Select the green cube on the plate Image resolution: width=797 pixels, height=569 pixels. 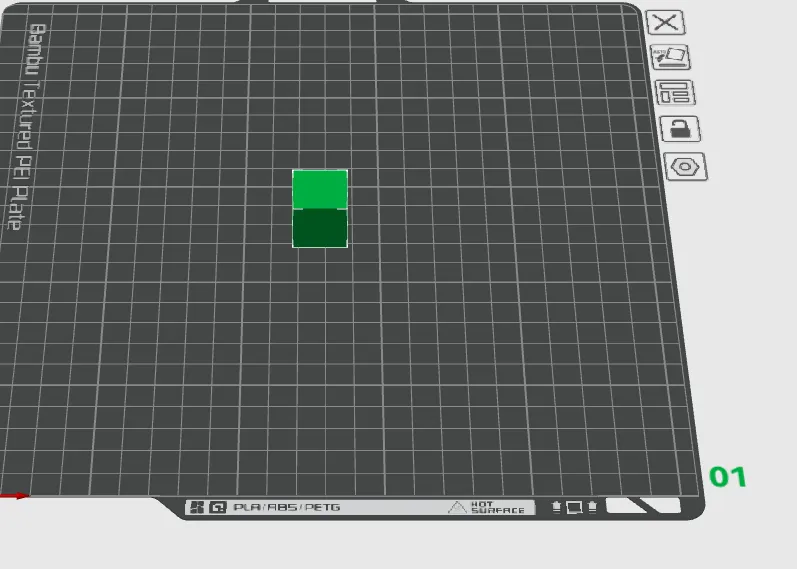(320, 209)
